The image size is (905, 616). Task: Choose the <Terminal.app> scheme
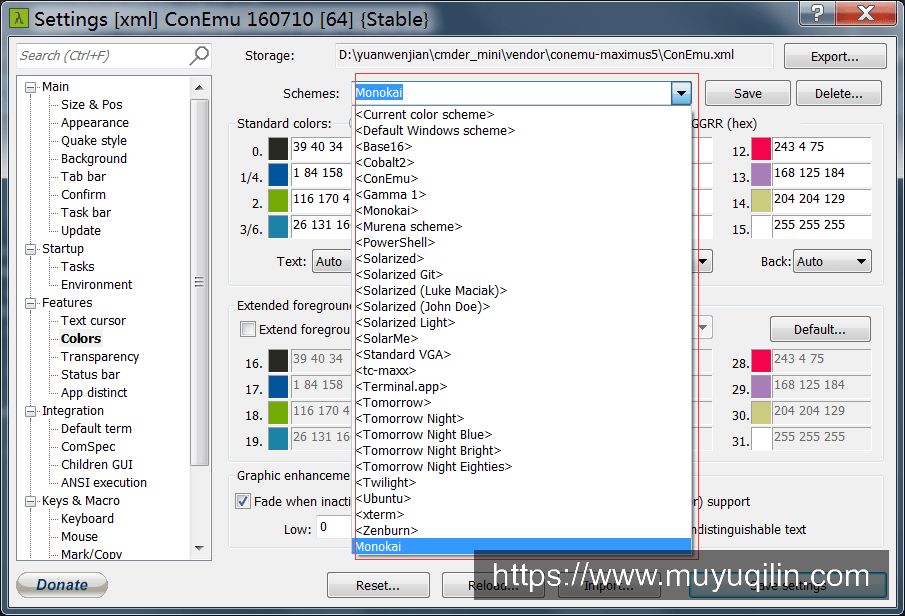tap(401, 386)
